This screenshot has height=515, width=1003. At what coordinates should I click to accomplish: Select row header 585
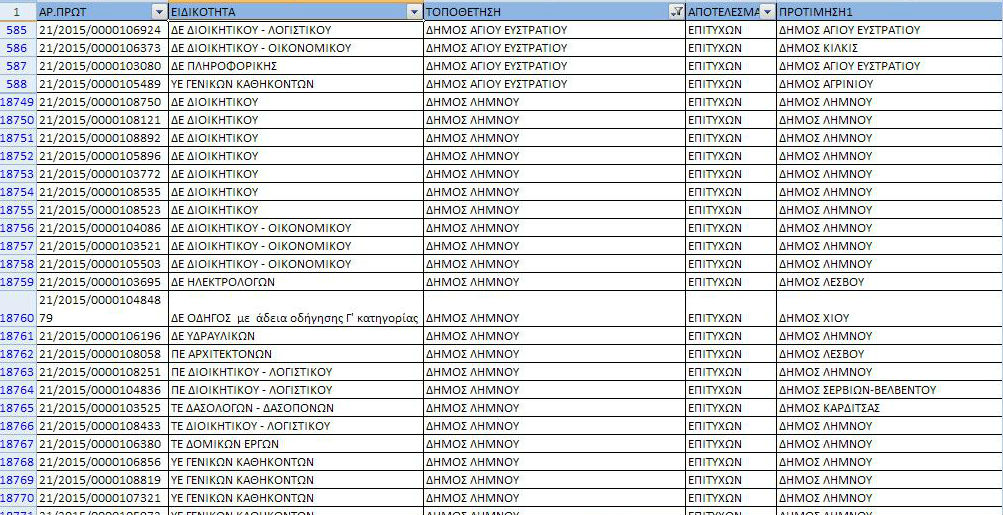(x=18, y=30)
